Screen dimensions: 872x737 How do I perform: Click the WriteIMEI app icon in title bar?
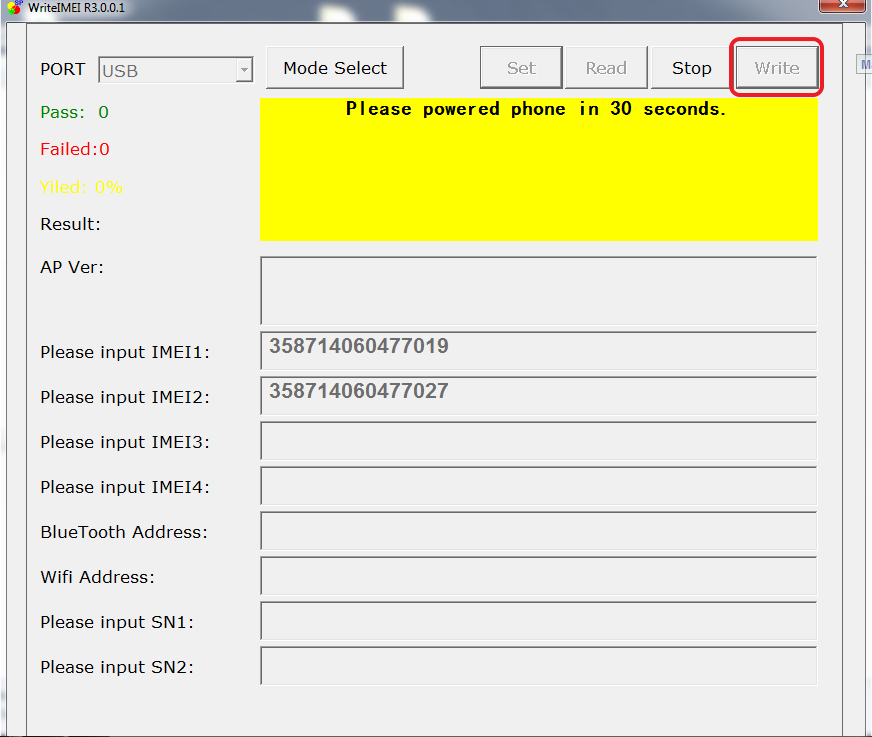(15, 7)
